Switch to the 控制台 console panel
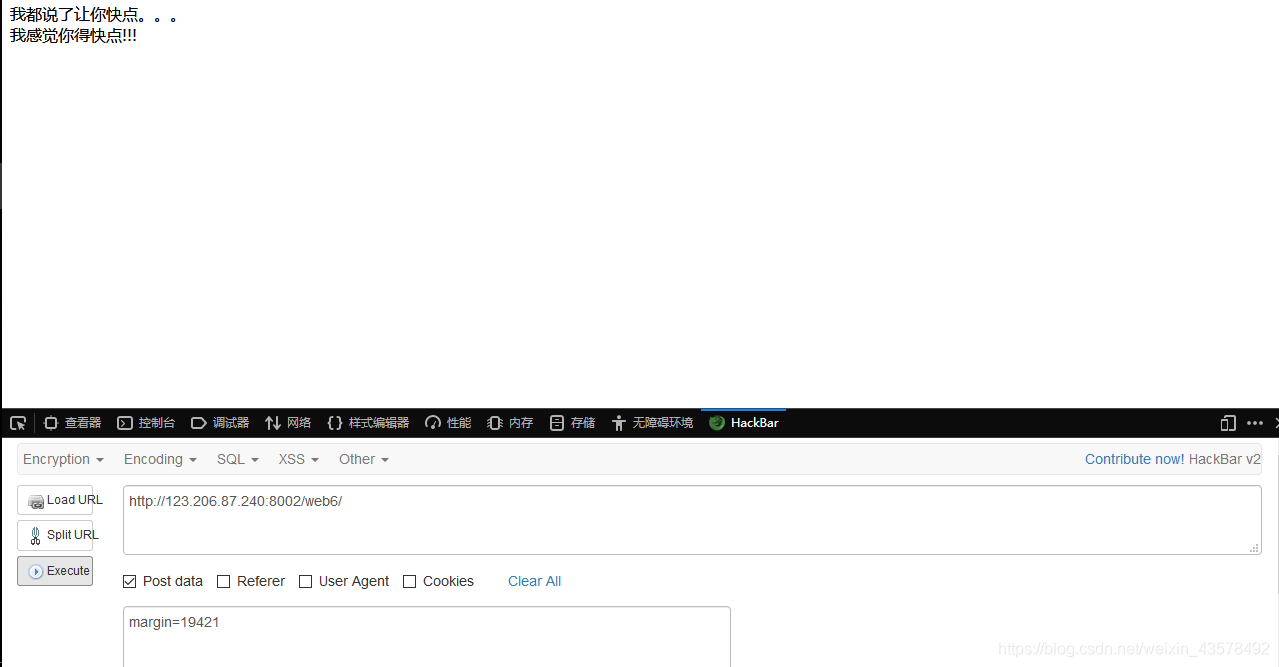The image size is (1279, 667). pyautogui.click(x=146, y=422)
